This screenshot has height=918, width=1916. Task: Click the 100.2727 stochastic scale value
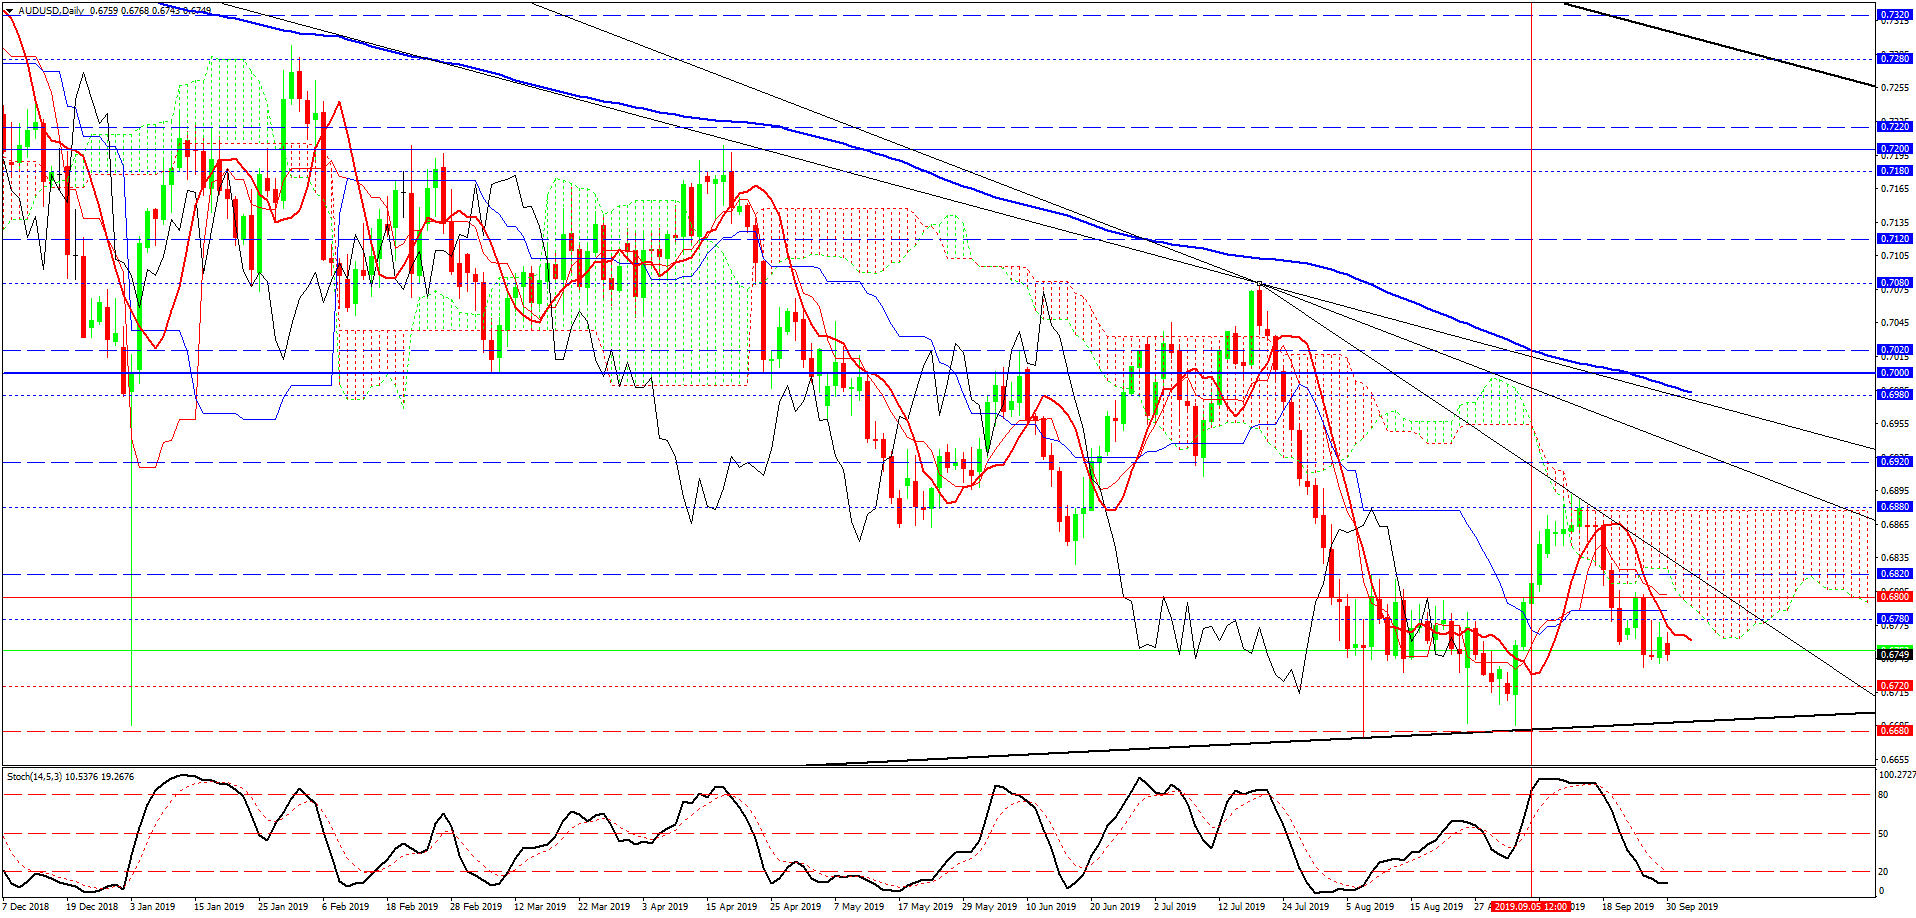(x=1897, y=775)
